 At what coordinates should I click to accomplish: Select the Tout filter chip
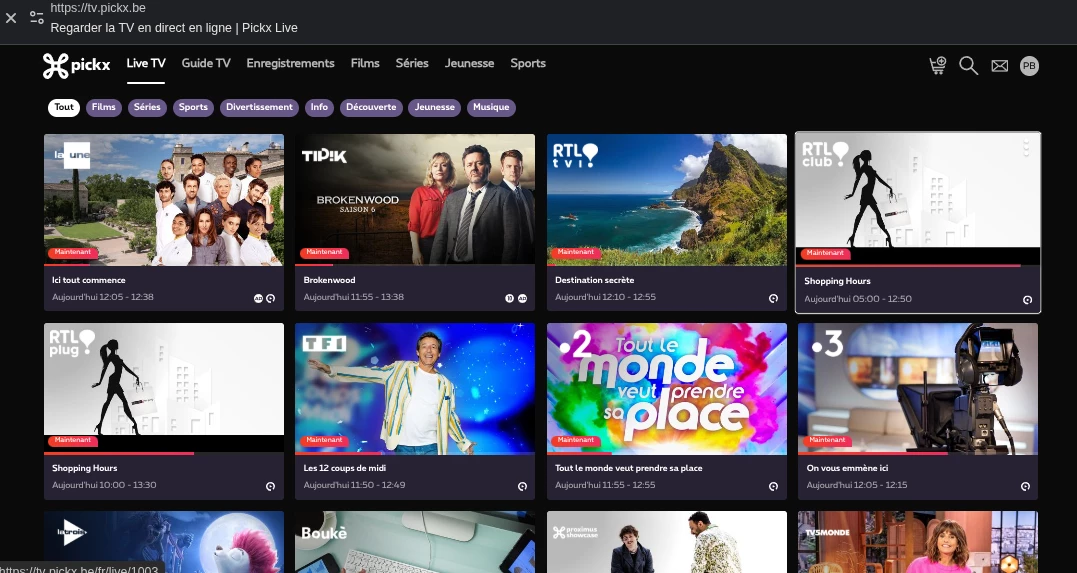(64, 107)
